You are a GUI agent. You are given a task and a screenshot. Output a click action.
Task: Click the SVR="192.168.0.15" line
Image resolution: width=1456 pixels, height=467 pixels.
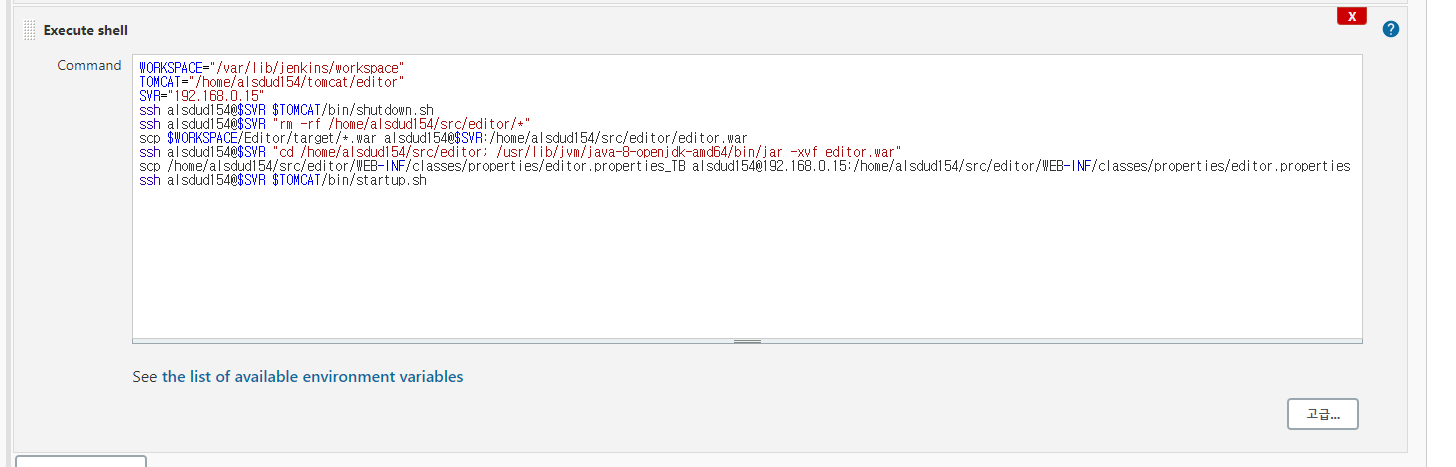coord(202,95)
